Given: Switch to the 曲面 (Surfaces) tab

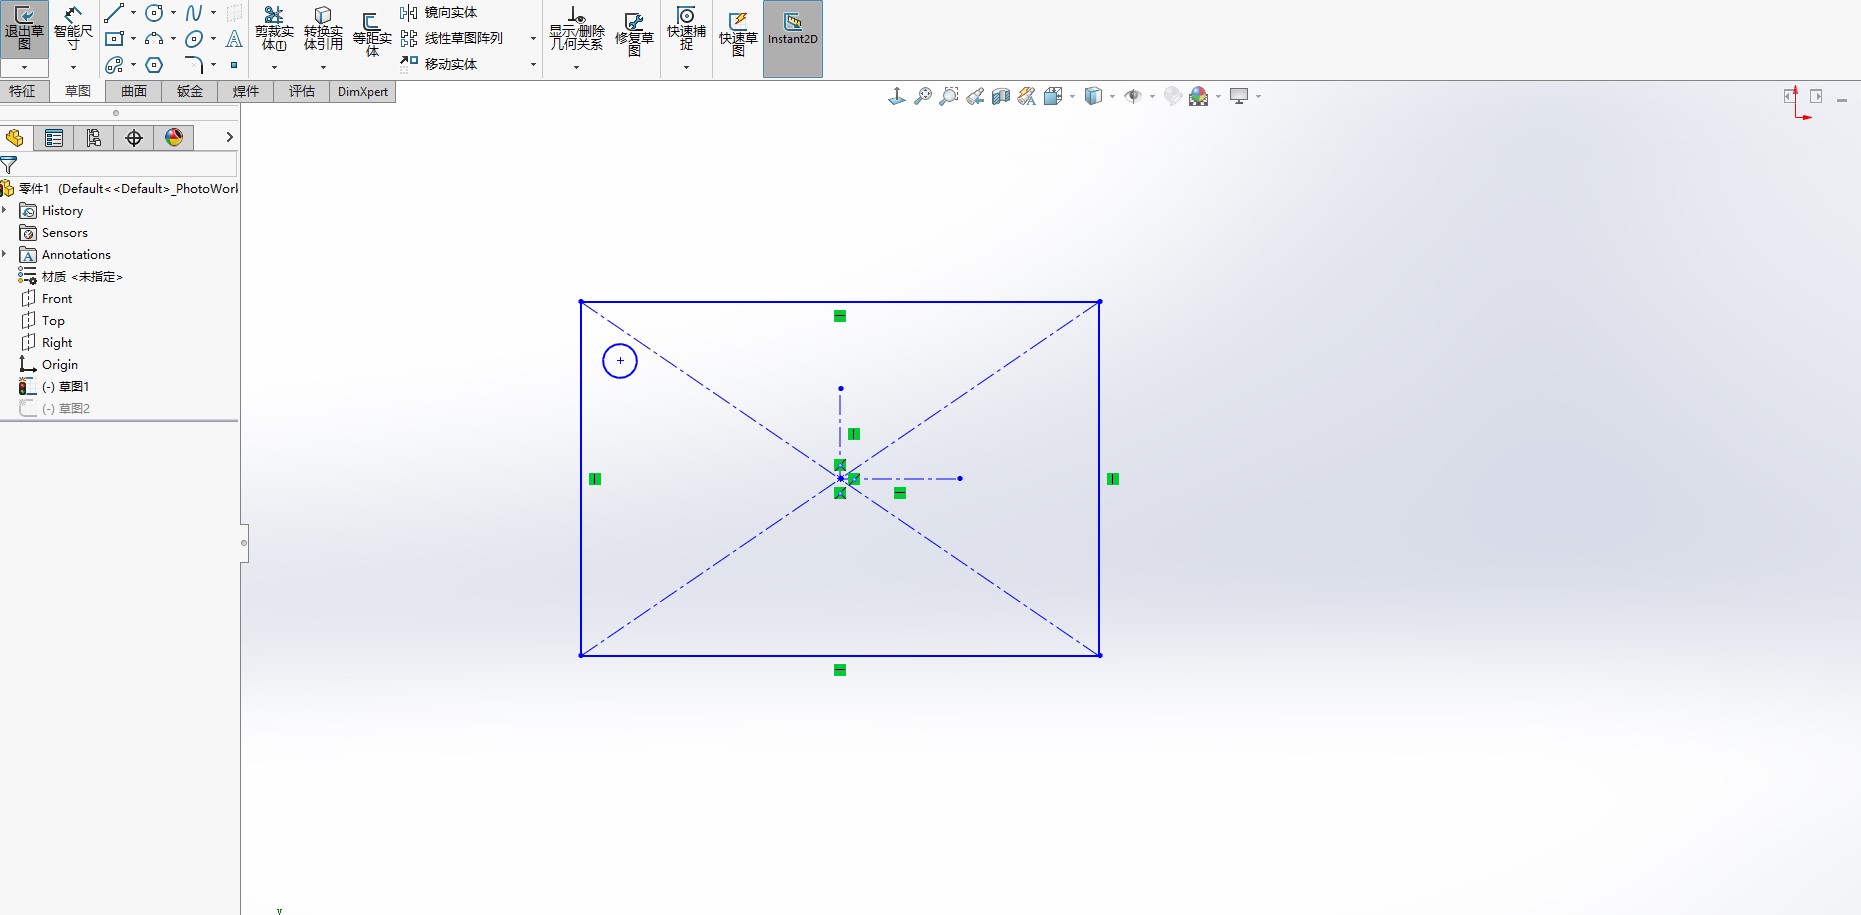Looking at the screenshot, I should coord(134,92).
